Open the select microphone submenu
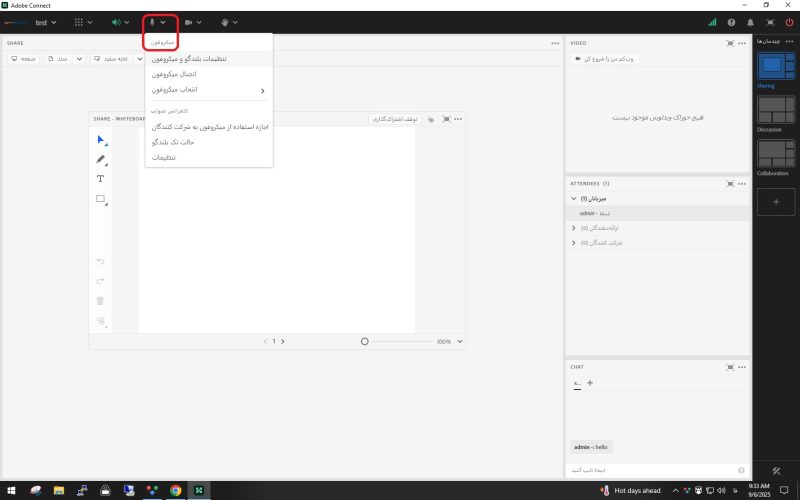Viewport: 800px width, 500px height. click(x=207, y=90)
